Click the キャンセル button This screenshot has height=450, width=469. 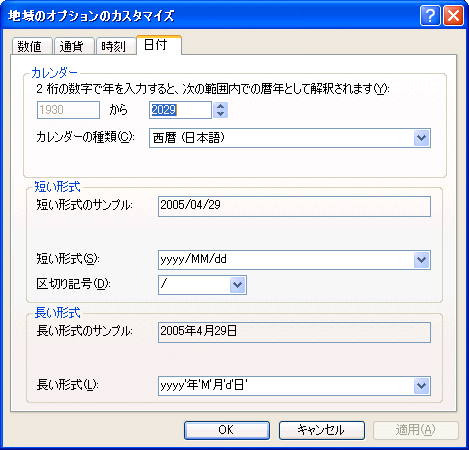[322, 430]
